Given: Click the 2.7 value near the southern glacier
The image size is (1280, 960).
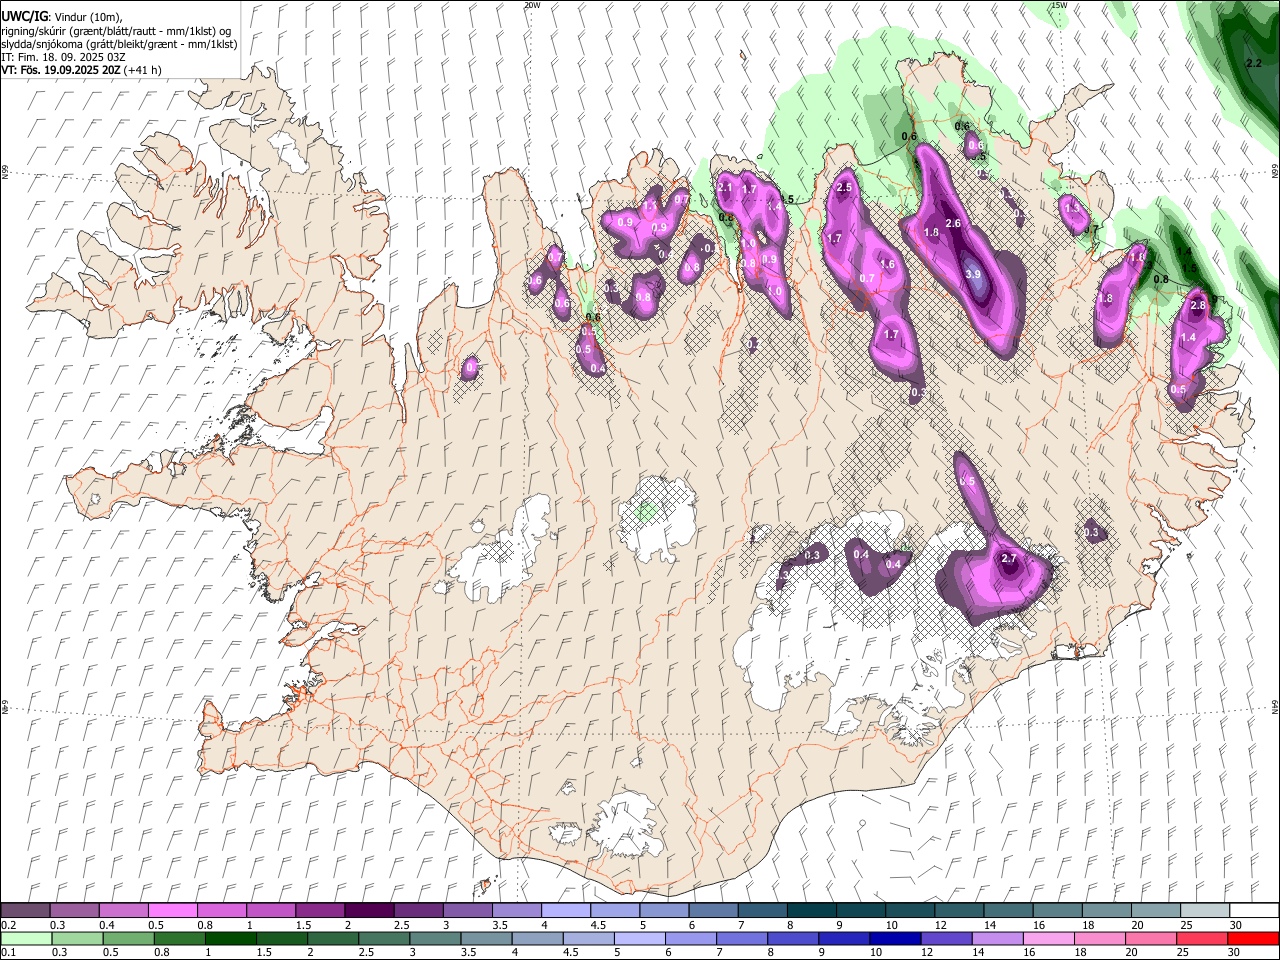Looking at the screenshot, I should point(1008,559).
